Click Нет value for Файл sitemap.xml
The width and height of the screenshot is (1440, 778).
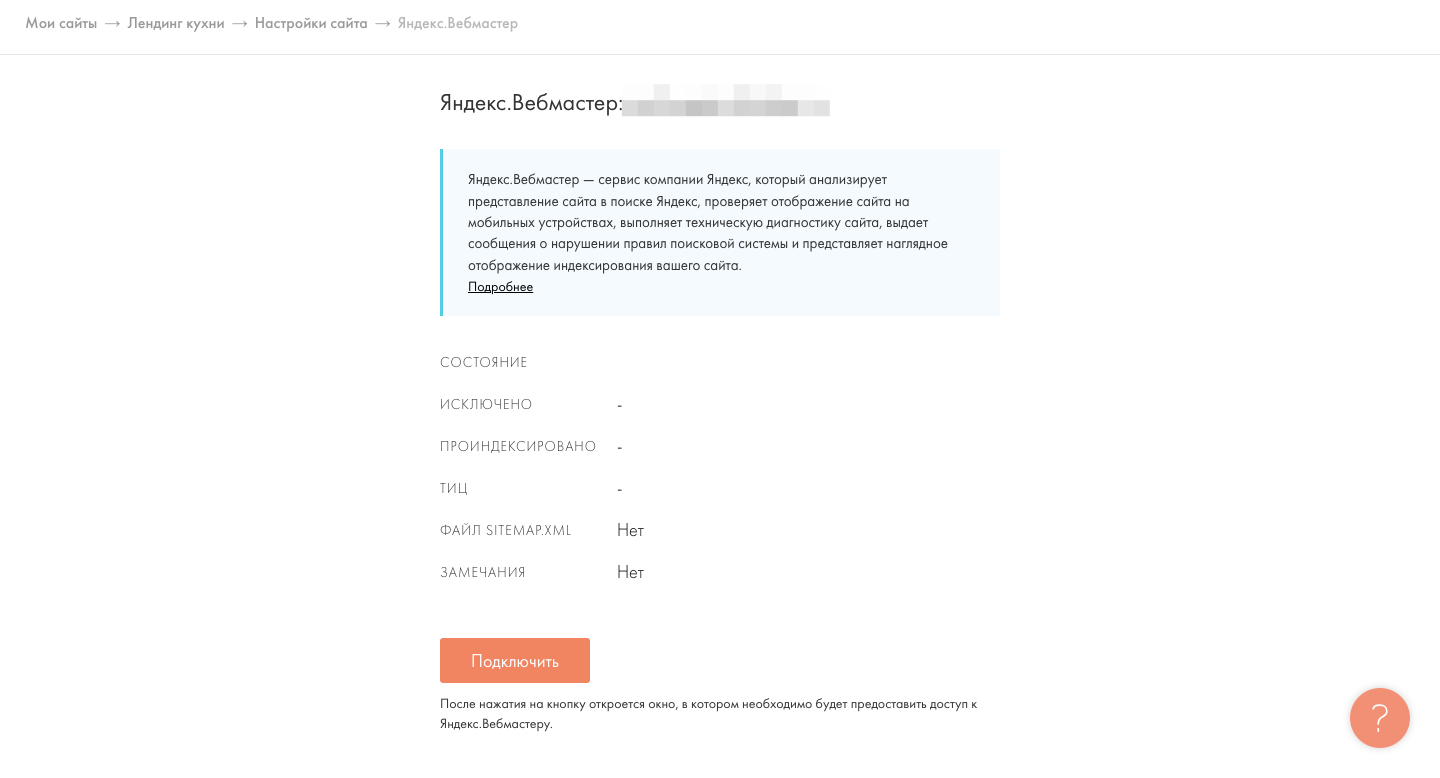[x=630, y=530]
